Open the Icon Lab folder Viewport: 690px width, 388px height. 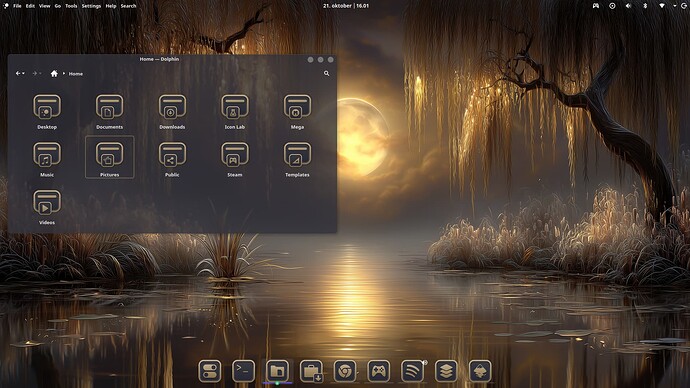235,112
